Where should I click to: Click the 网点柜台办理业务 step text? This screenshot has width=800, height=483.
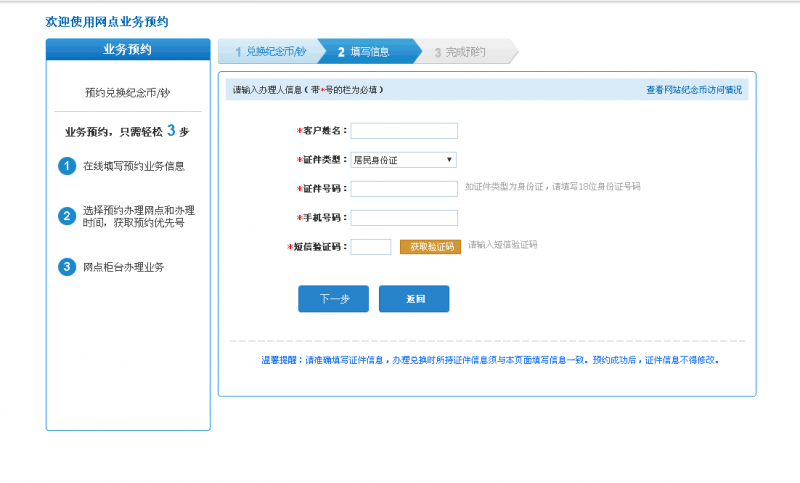pyautogui.click(x=126, y=267)
